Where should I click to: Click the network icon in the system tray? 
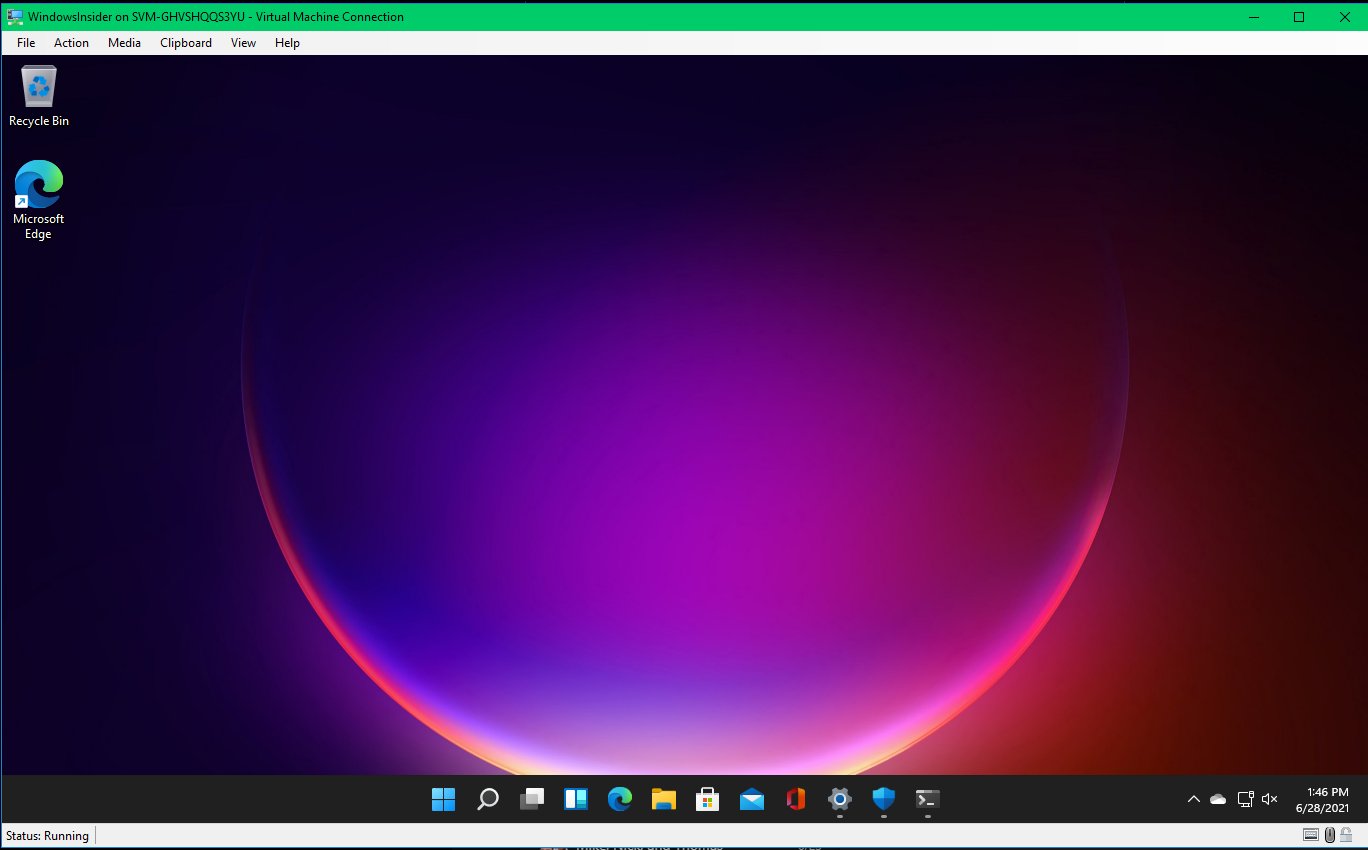pos(1245,799)
